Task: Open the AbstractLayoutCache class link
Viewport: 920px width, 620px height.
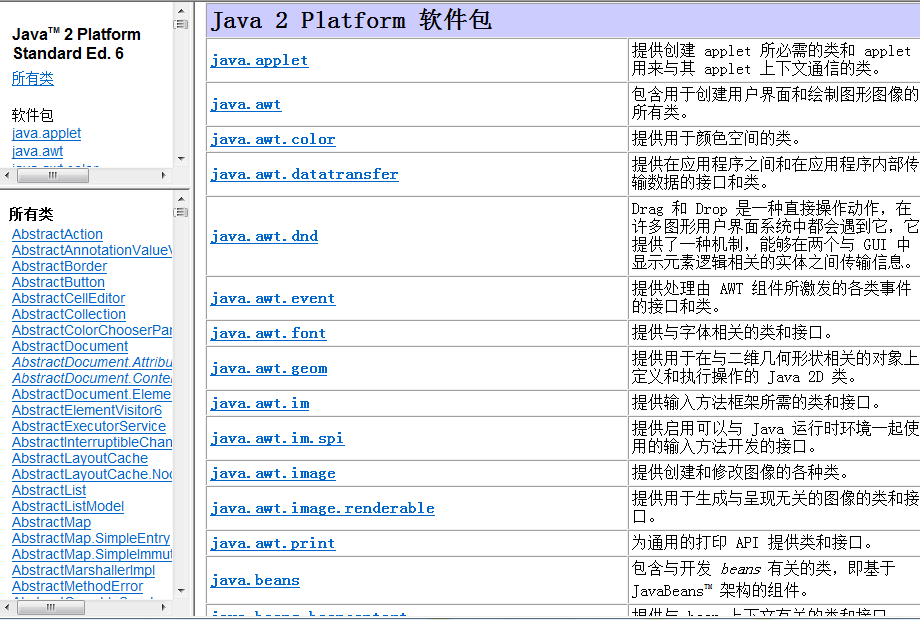Action: click(80, 458)
